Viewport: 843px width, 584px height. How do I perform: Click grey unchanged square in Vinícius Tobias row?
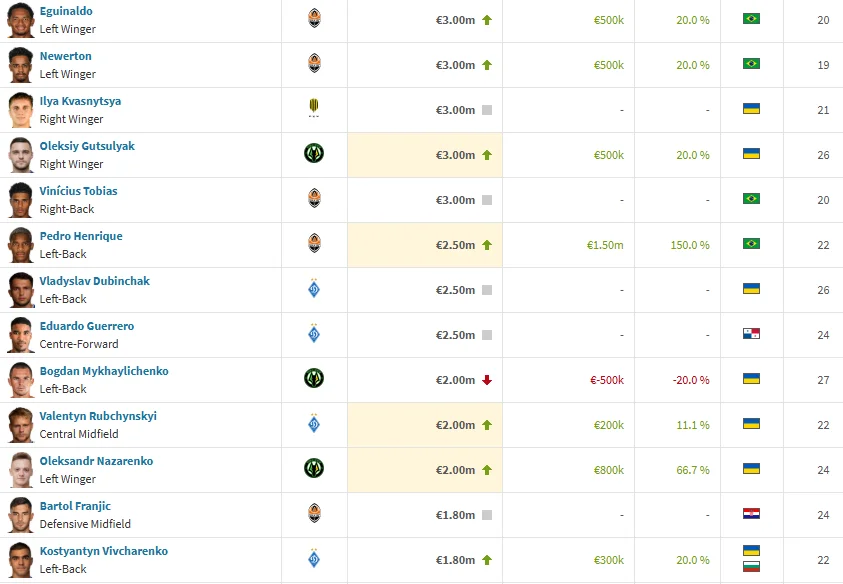click(487, 200)
